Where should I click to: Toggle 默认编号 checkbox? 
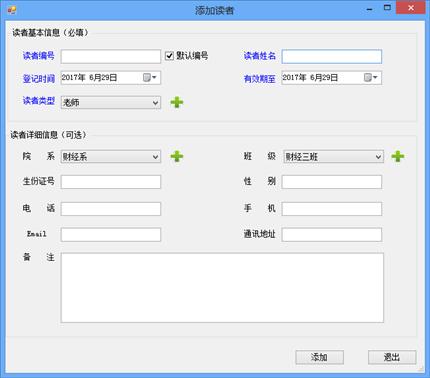pyautogui.click(x=169, y=56)
